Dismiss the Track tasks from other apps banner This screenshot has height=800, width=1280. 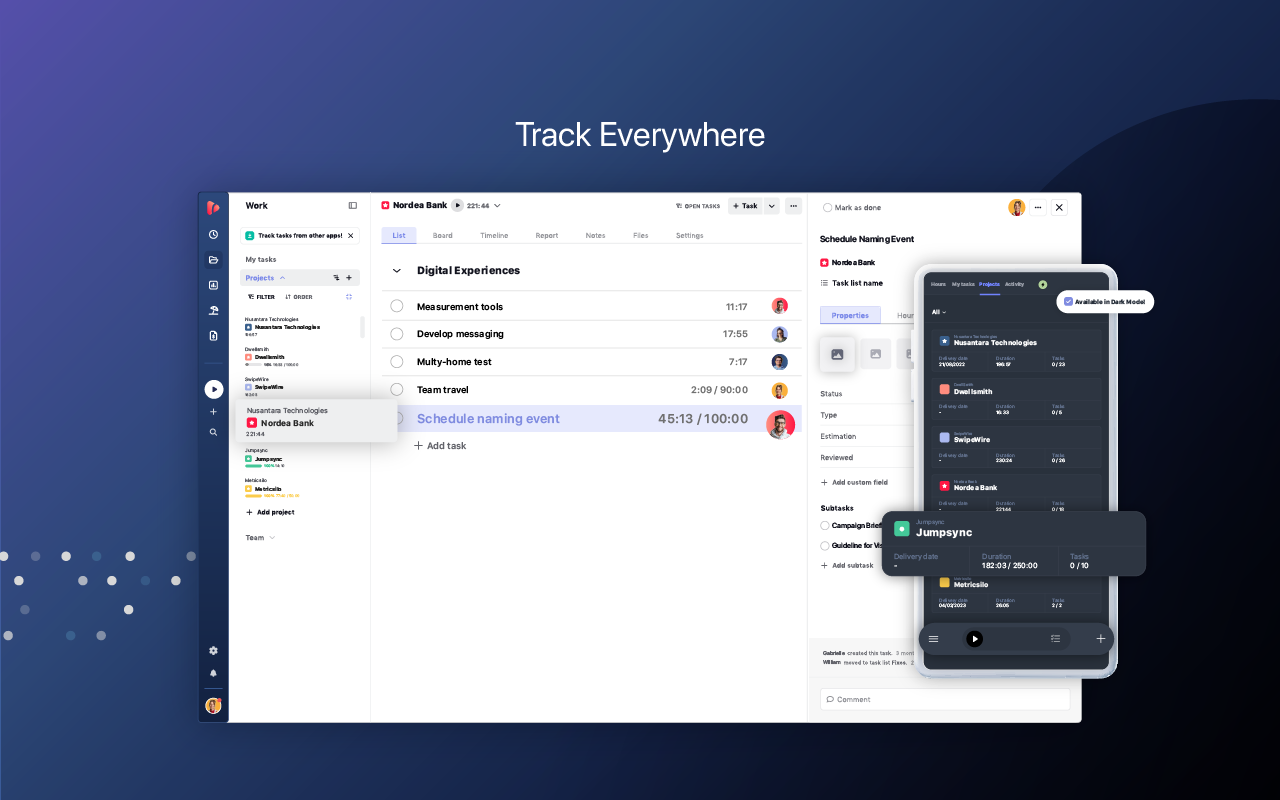point(350,236)
